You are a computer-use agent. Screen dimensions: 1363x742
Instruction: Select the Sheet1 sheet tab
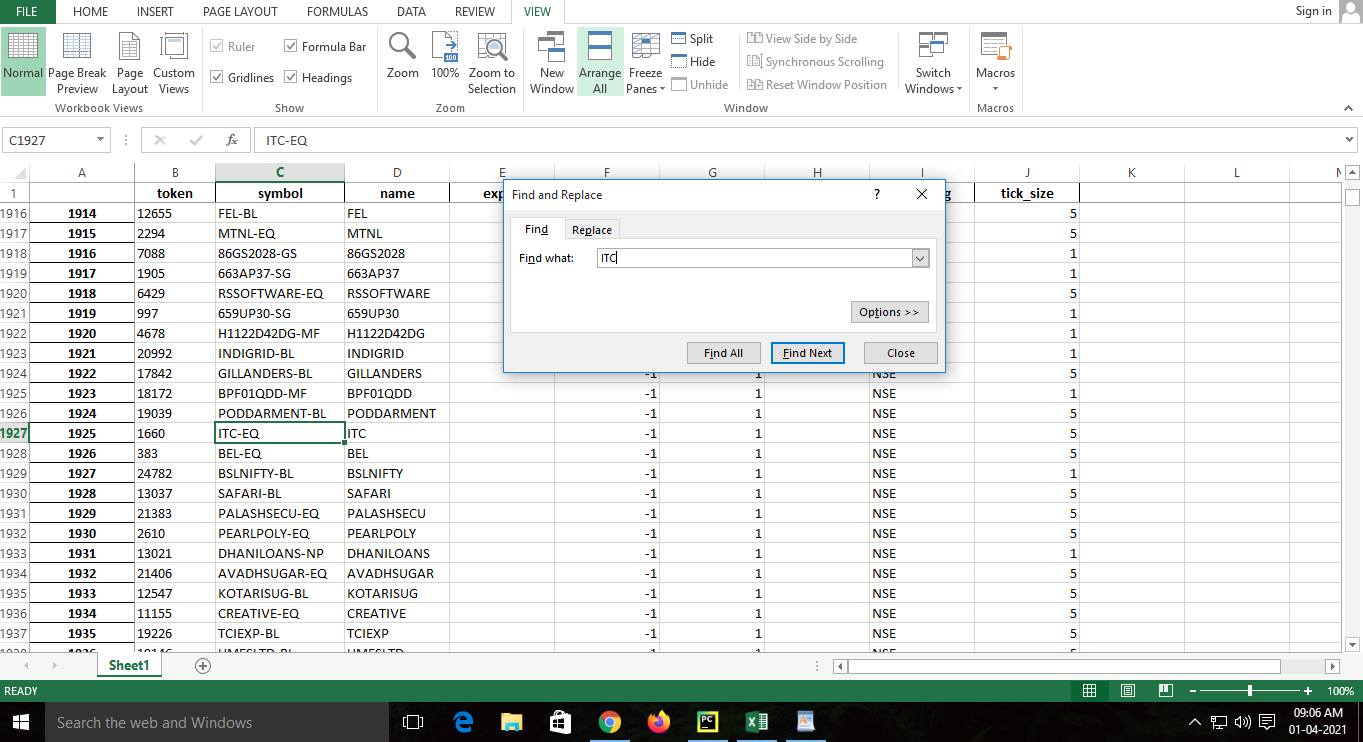click(x=129, y=665)
